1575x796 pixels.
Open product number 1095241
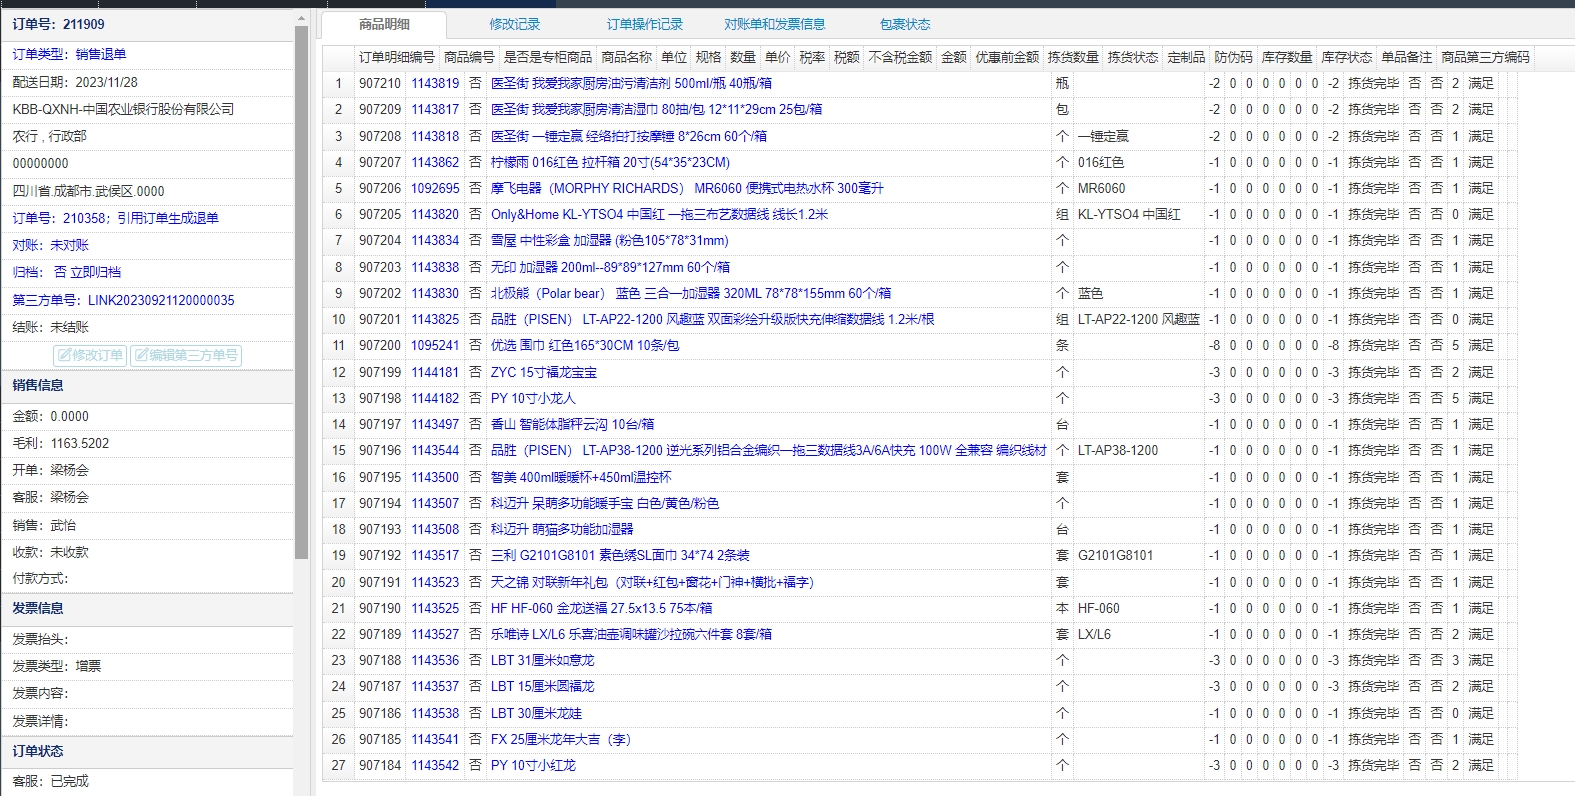pyautogui.click(x=435, y=345)
